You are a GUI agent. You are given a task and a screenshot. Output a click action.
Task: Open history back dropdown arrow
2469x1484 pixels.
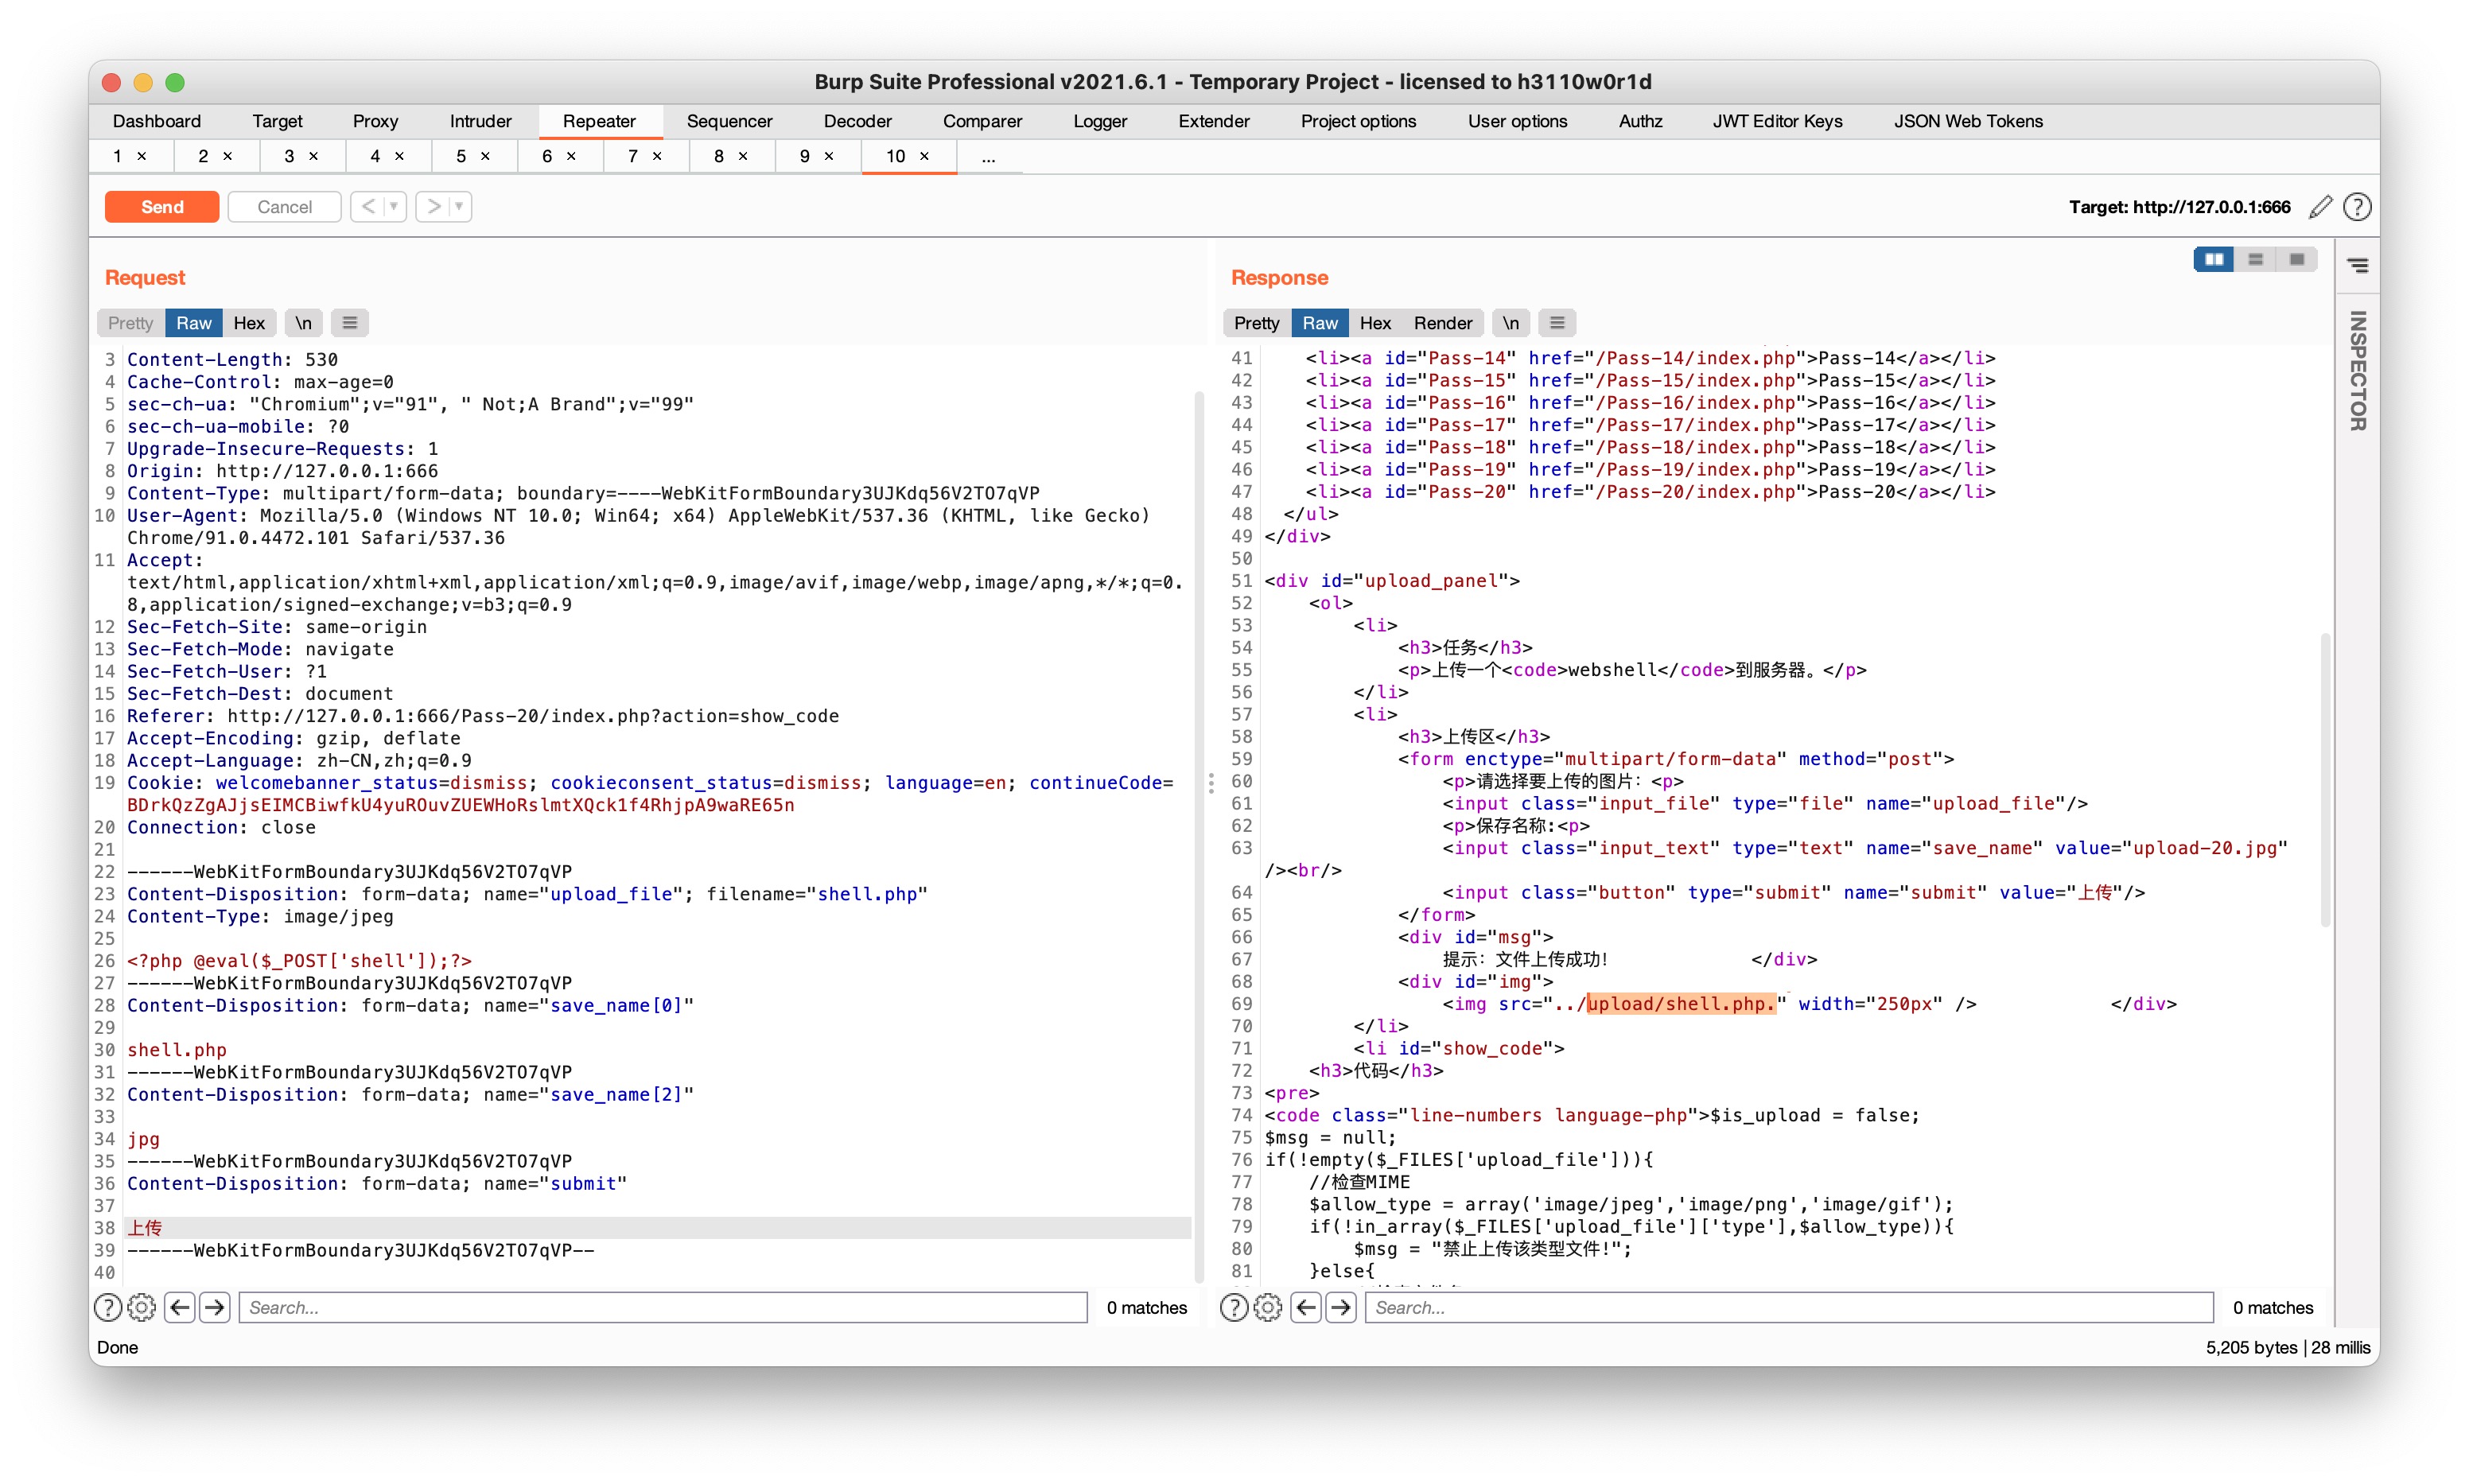tap(394, 207)
